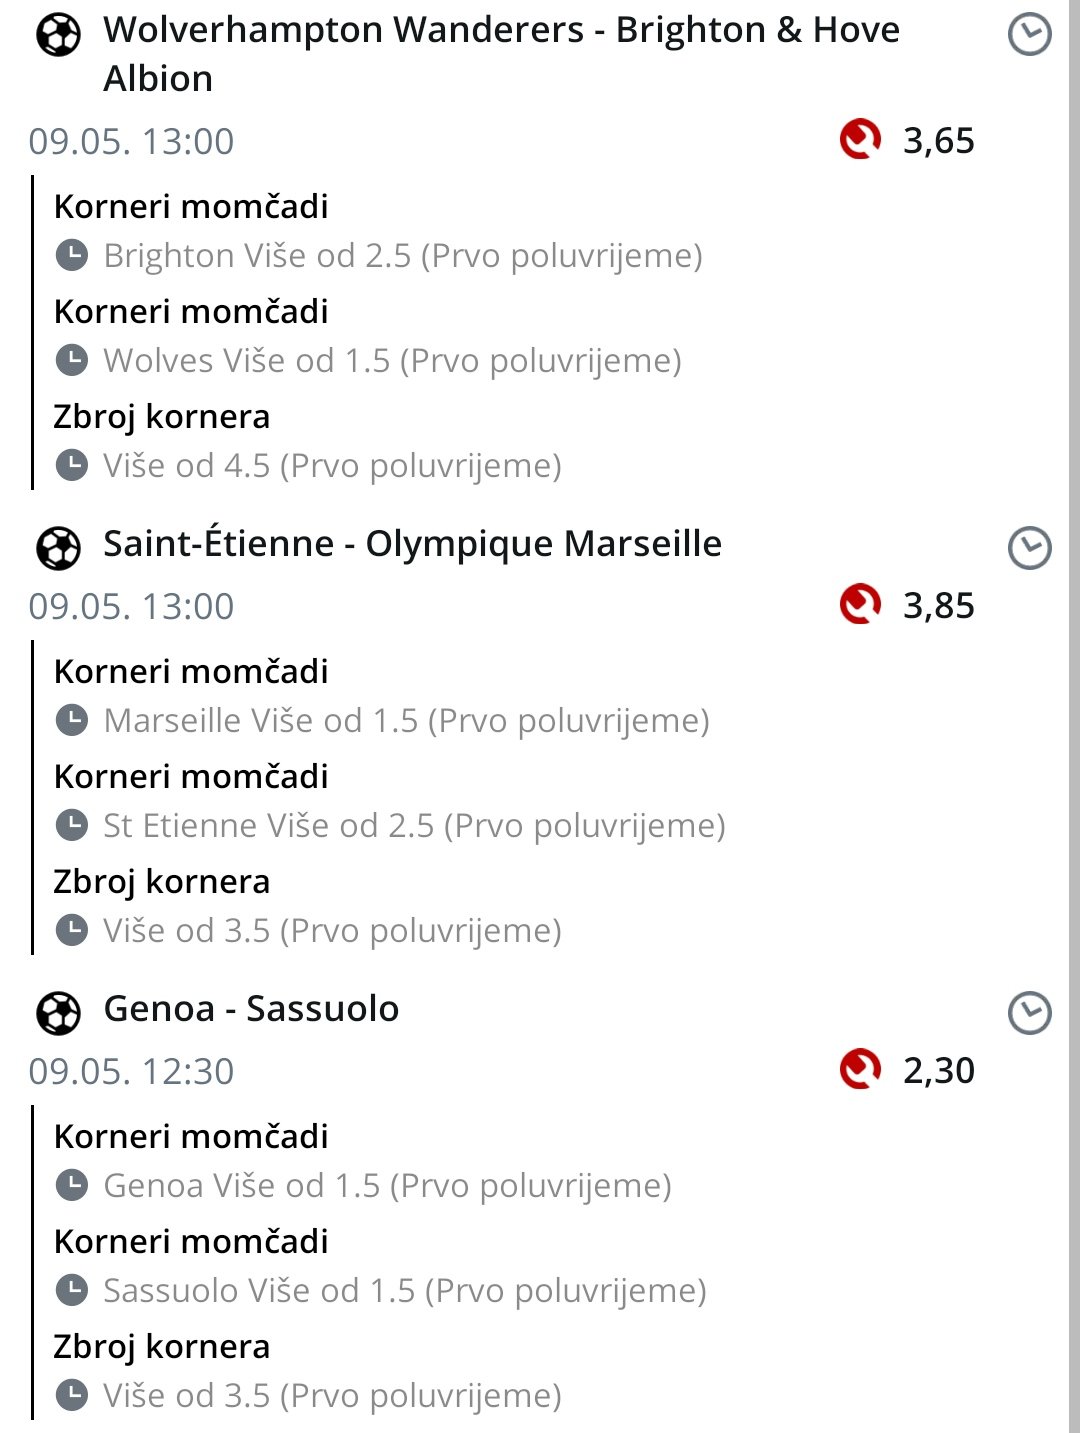1080x1433 pixels.
Task: Tap clock status icon for Saint-Étienne match
Action: coord(1029,548)
